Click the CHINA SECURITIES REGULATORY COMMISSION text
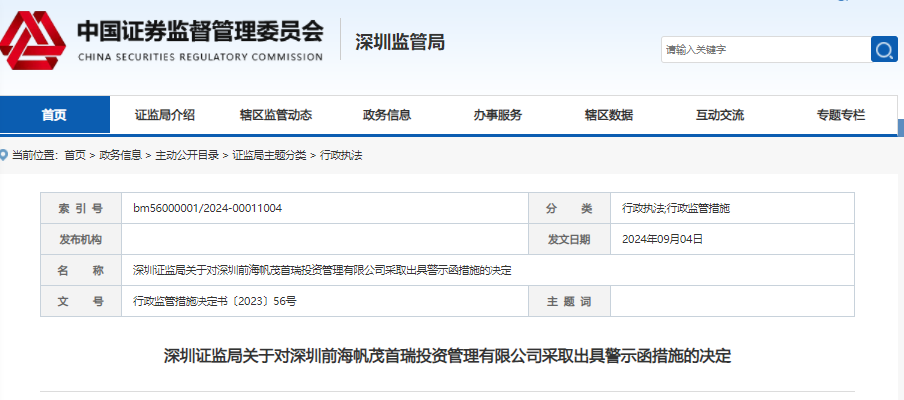904x400 pixels. pyautogui.click(x=200, y=57)
